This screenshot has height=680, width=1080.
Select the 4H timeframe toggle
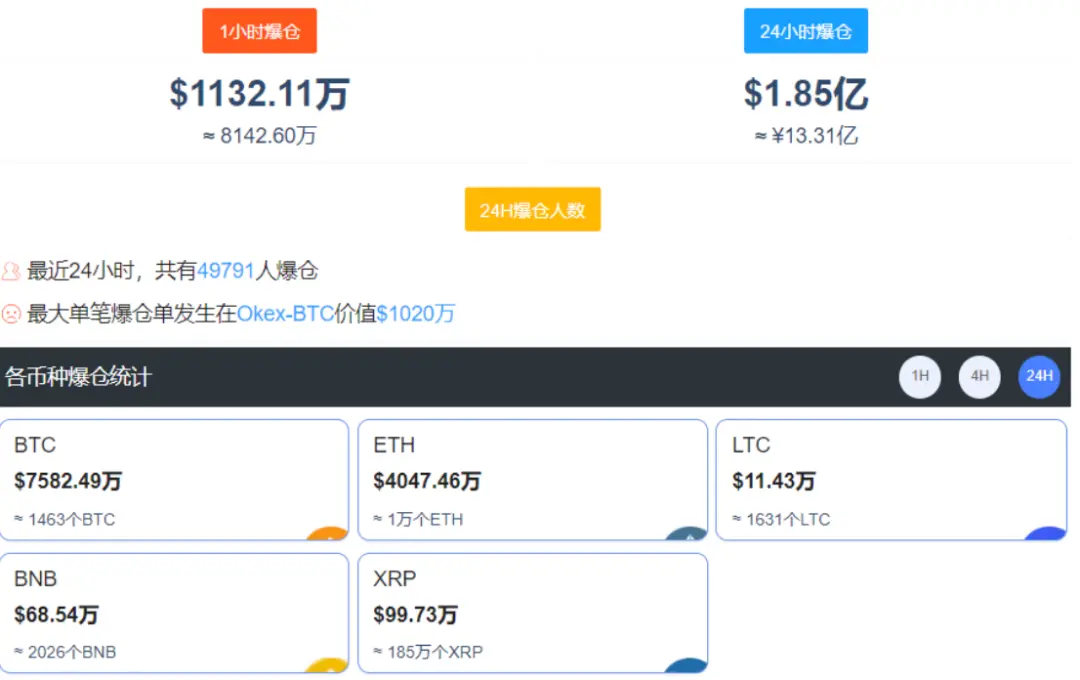(x=979, y=377)
